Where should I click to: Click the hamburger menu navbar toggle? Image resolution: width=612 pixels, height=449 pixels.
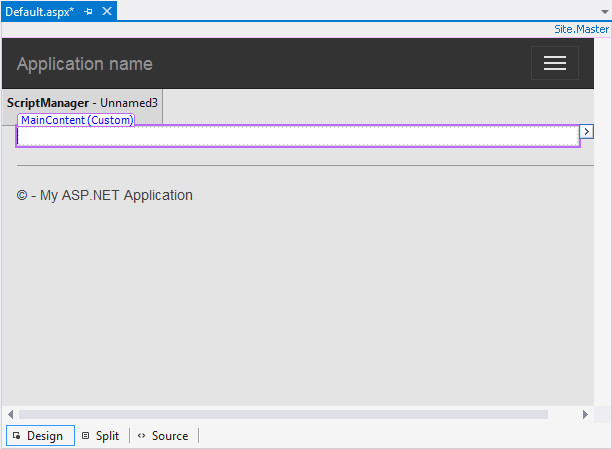click(554, 63)
